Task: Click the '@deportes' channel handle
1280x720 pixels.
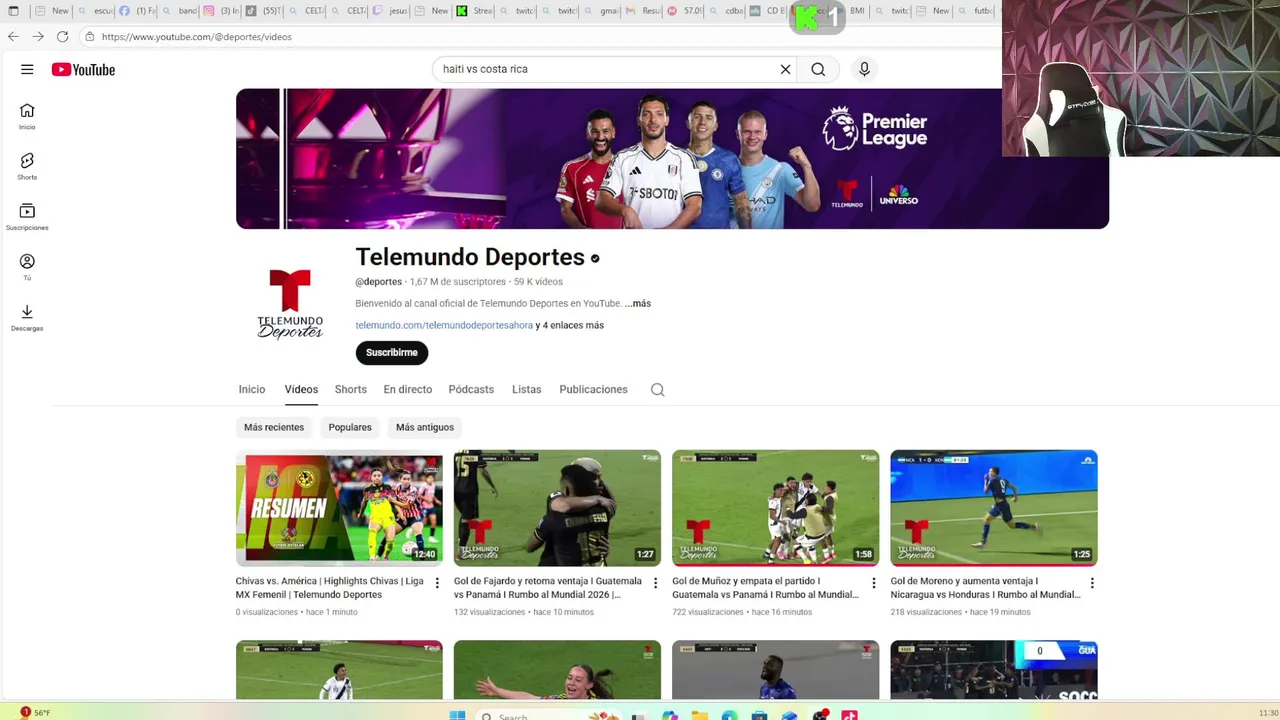Action: (378, 282)
